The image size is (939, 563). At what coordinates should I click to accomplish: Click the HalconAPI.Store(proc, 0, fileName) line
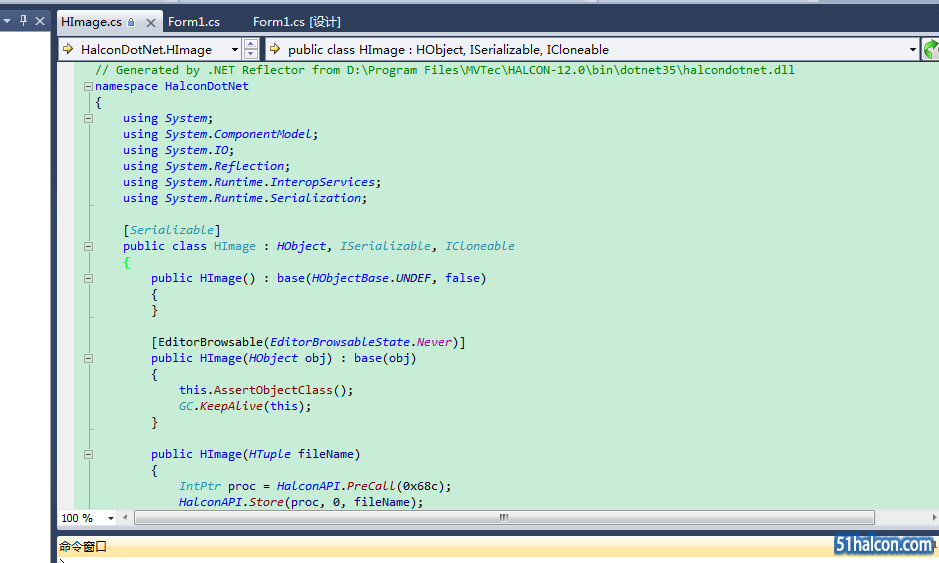pos(301,502)
